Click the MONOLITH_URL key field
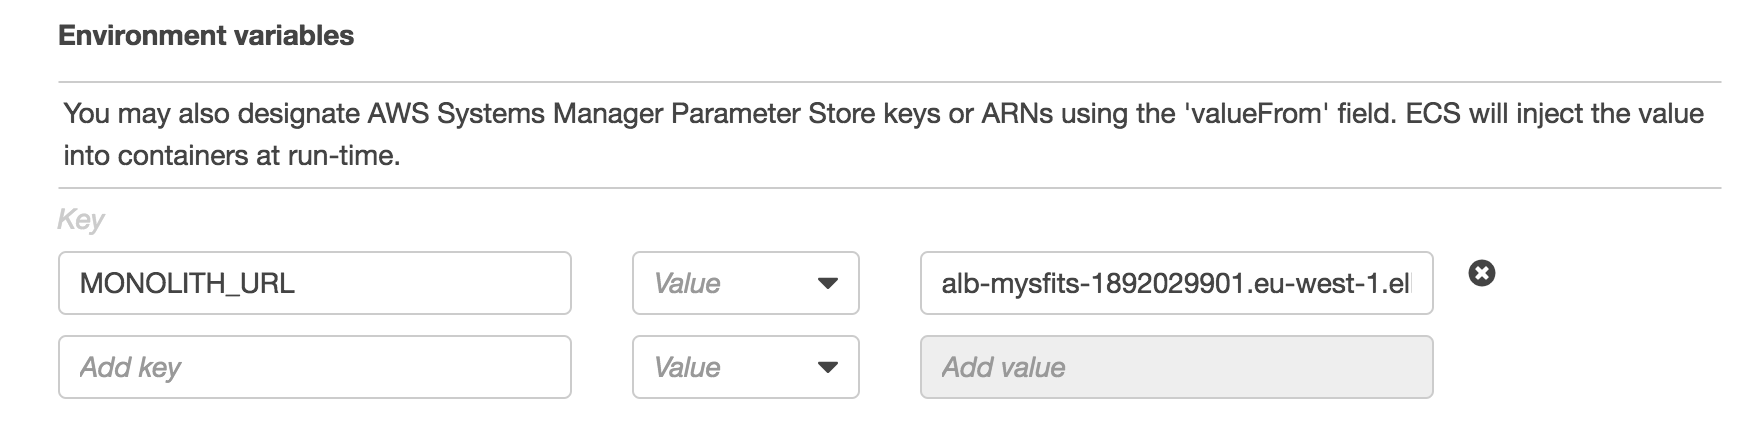1754x422 pixels. click(315, 283)
